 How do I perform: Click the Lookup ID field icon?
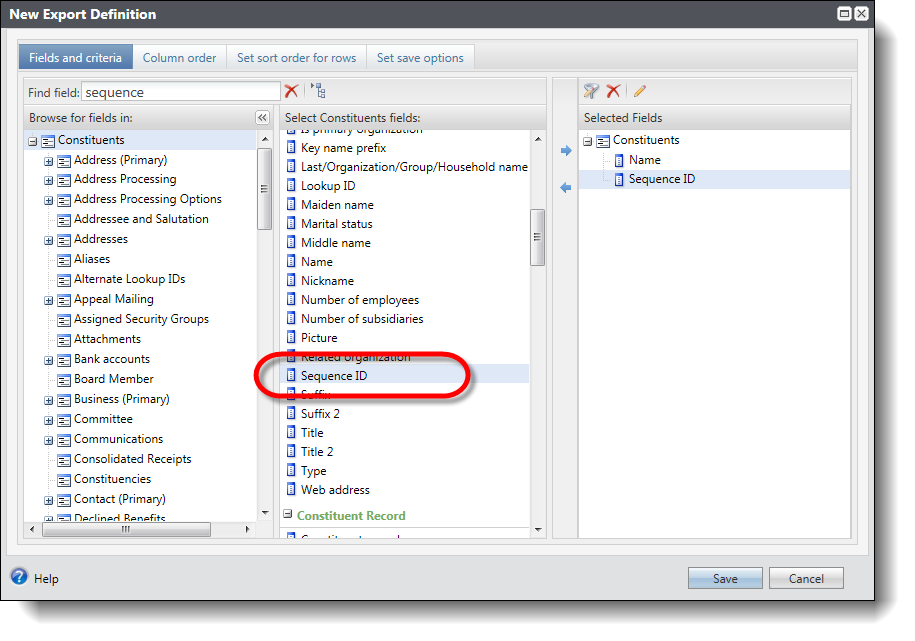pos(291,186)
